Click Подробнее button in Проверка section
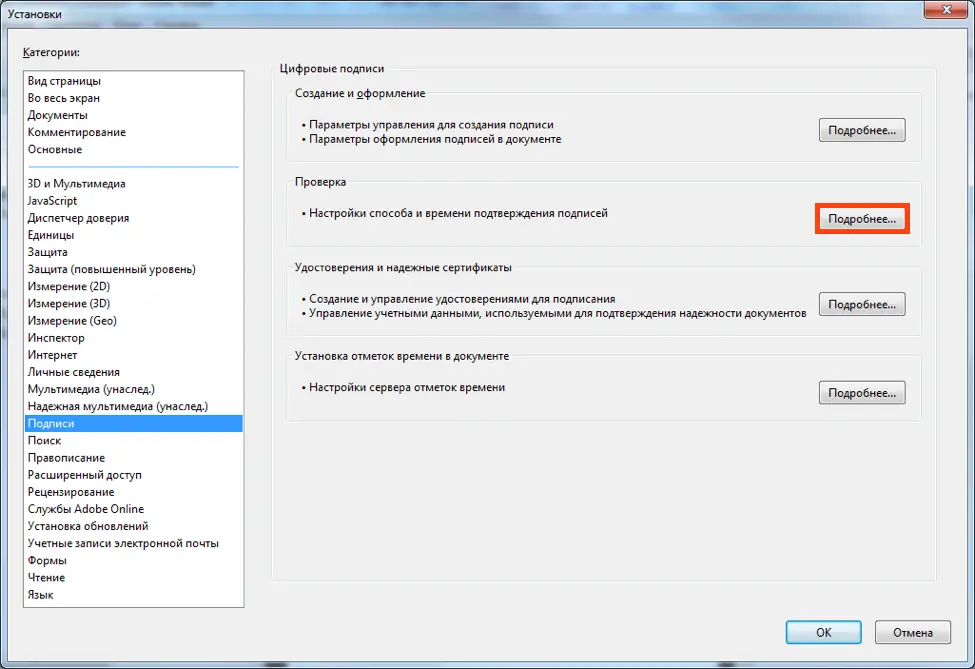The height and width of the screenshot is (669, 975). point(862,218)
